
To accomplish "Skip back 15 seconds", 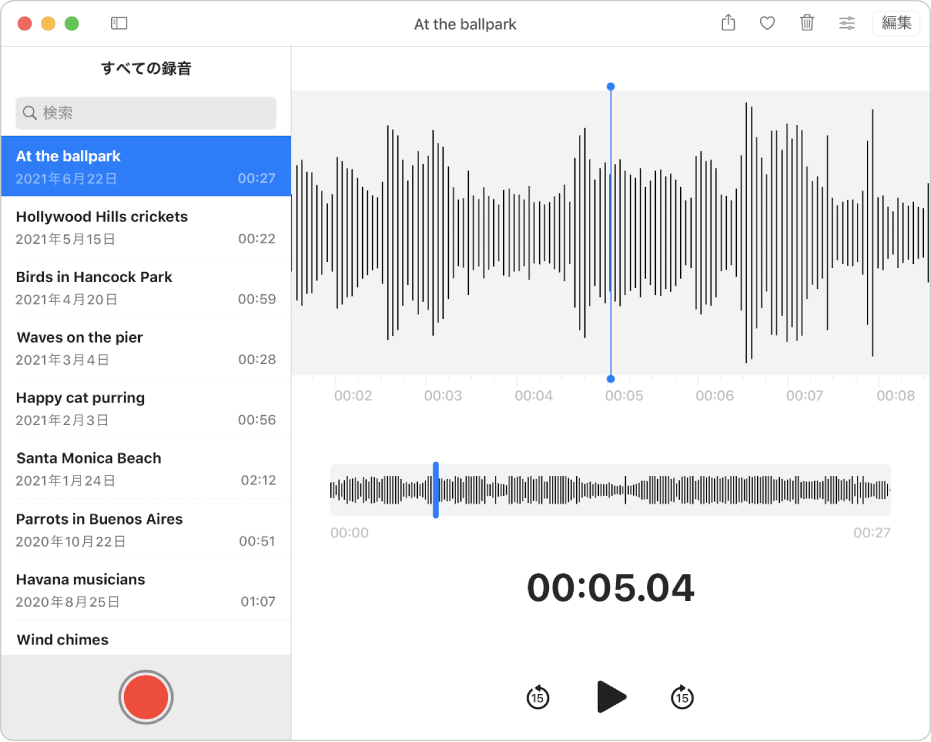I will tap(537, 697).
